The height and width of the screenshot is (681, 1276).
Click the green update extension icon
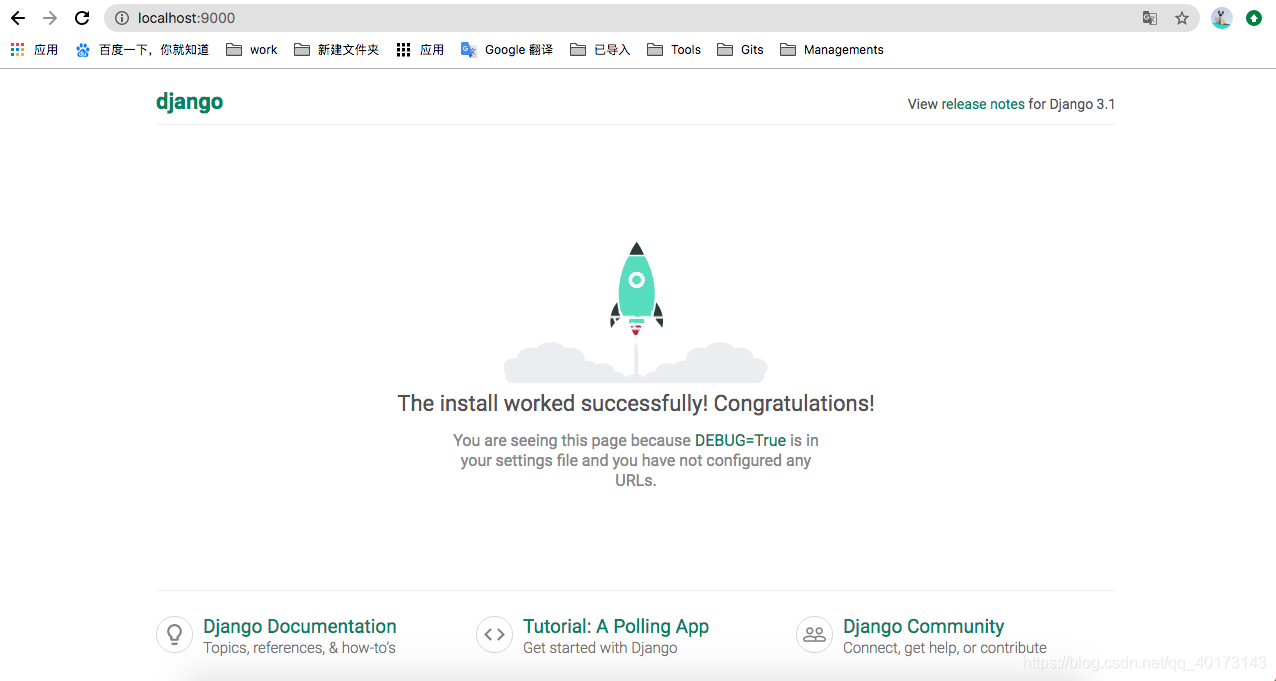tap(1254, 18)
